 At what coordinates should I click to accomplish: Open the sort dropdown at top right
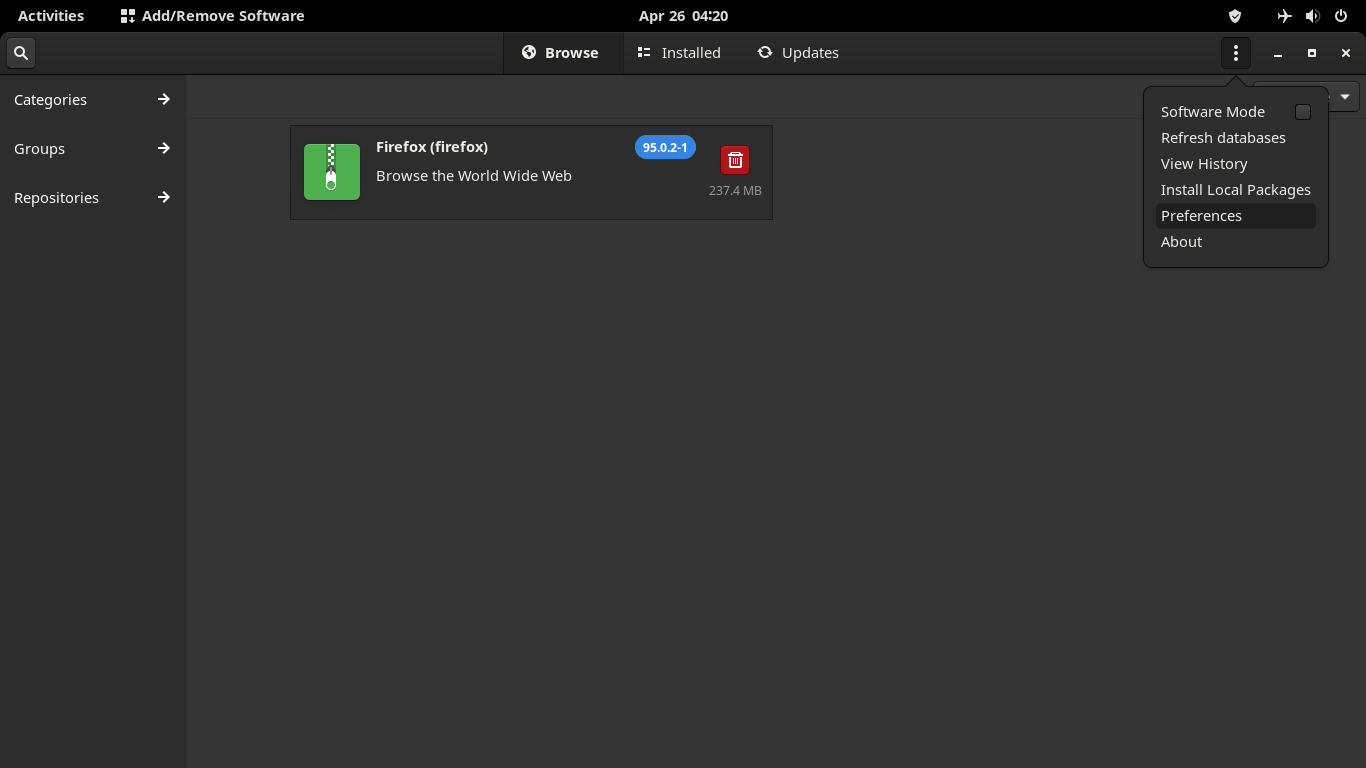(x=1344, y=96)
